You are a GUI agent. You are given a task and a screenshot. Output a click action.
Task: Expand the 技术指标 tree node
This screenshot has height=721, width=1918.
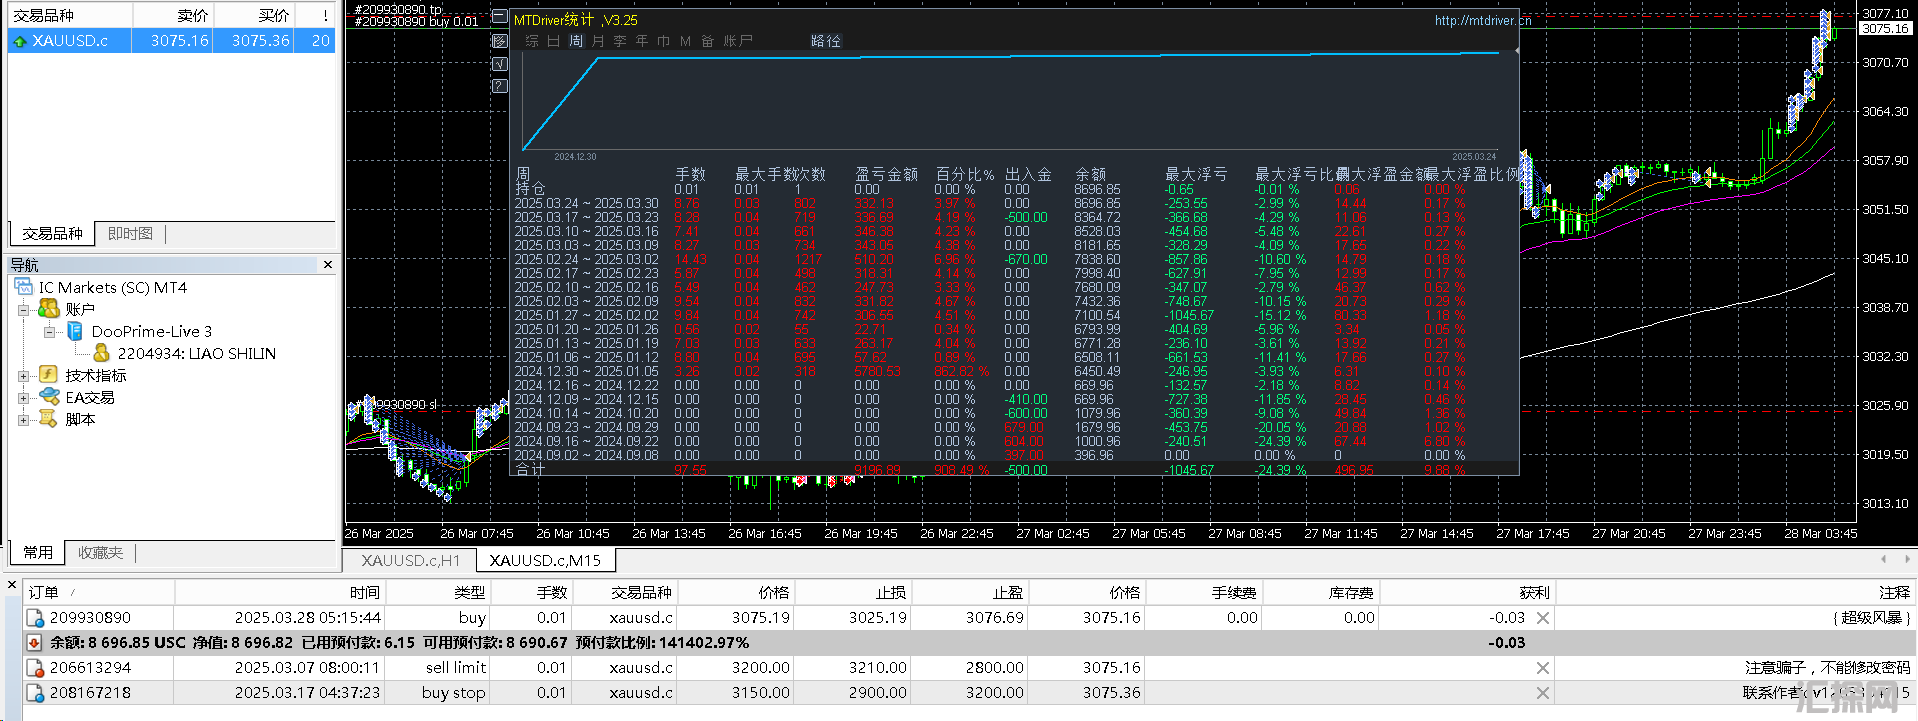pos(23,376)
